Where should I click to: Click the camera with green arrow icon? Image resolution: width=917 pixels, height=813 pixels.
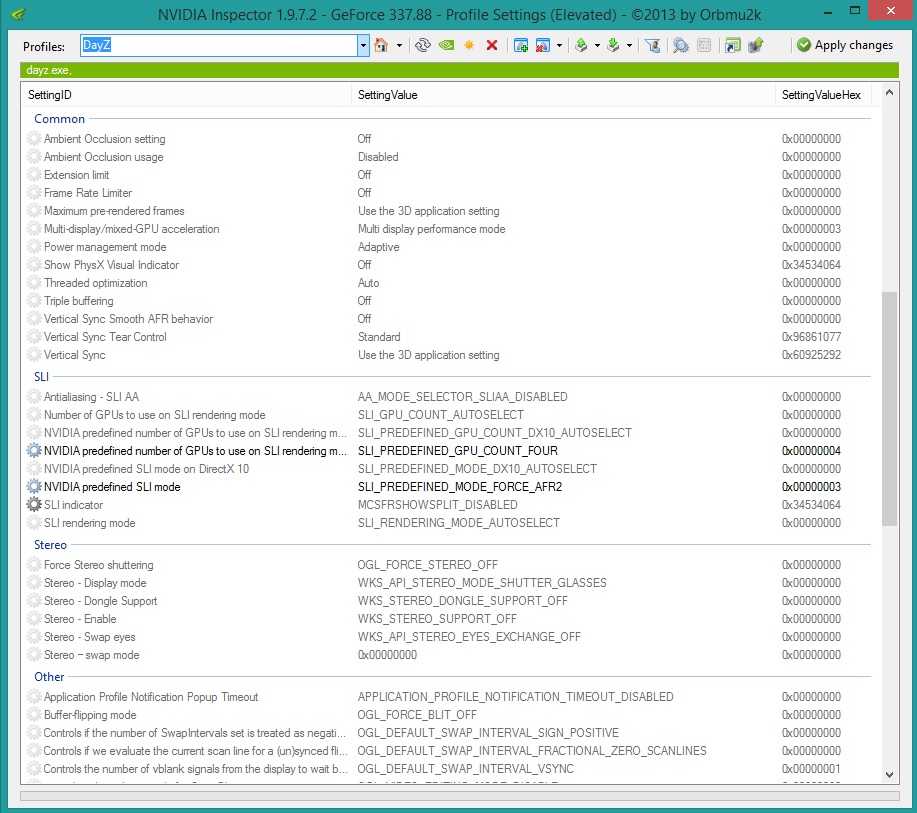(x=756, y=45)
